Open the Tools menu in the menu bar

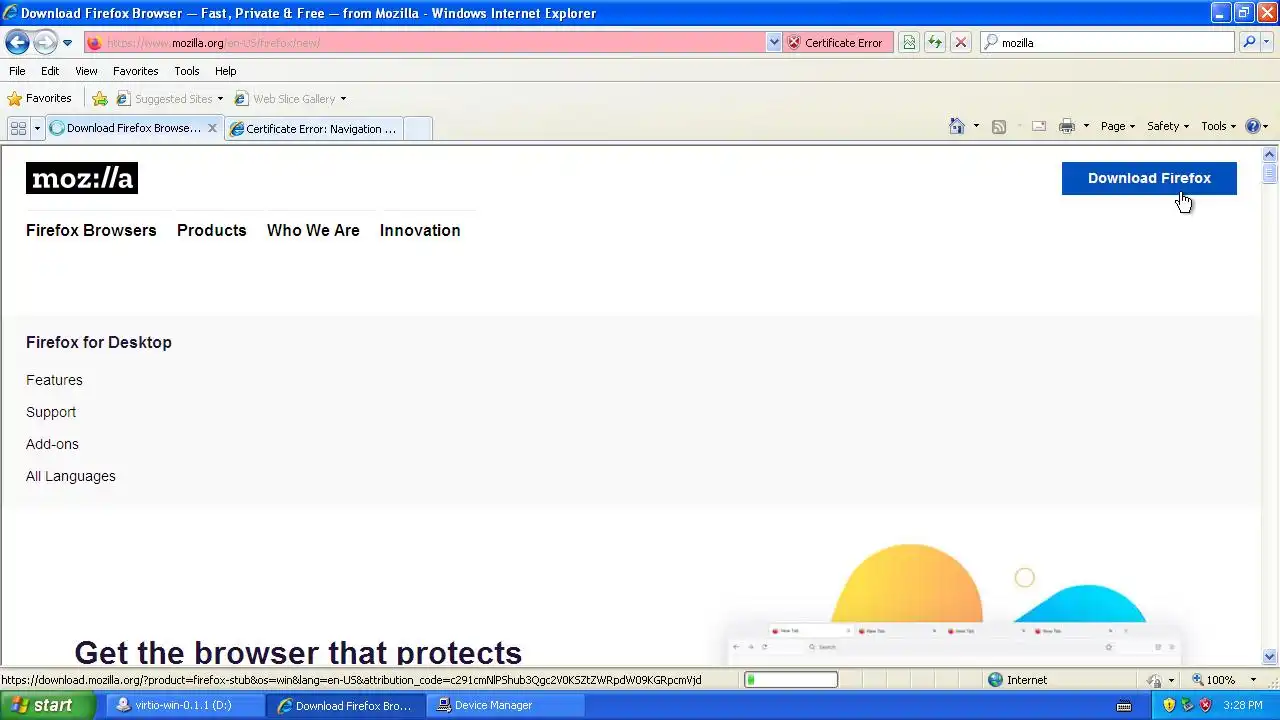[187, 71]
